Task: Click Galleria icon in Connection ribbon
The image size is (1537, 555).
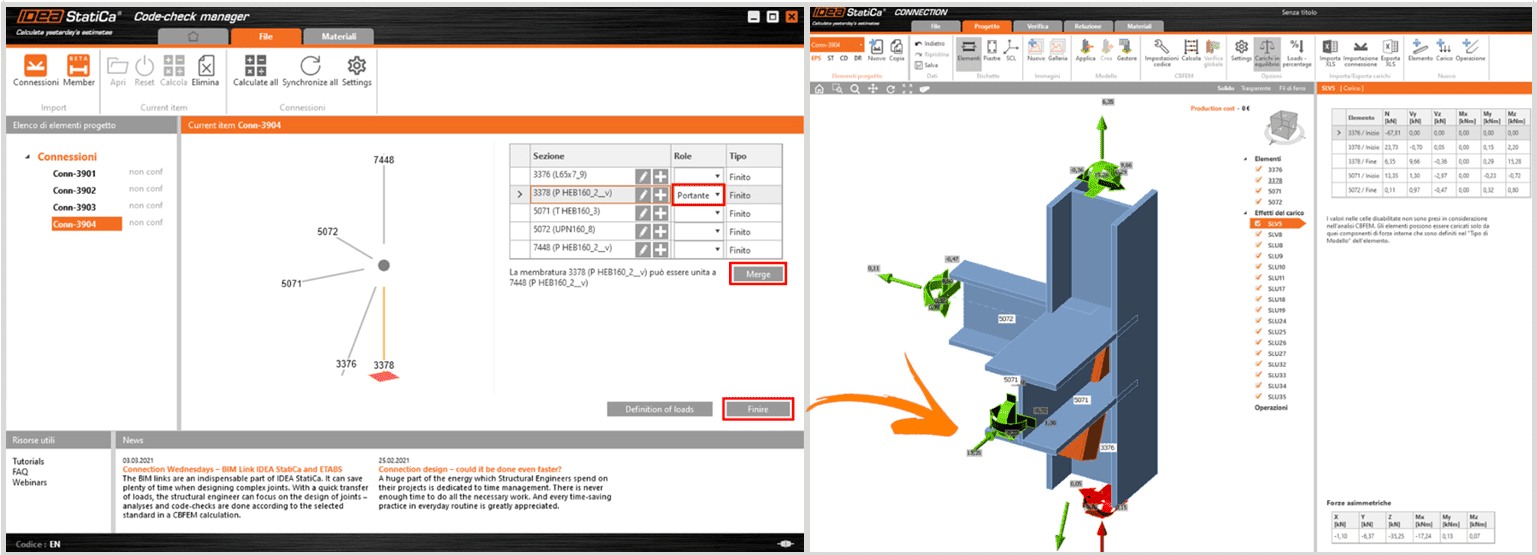Action: 1057,46
